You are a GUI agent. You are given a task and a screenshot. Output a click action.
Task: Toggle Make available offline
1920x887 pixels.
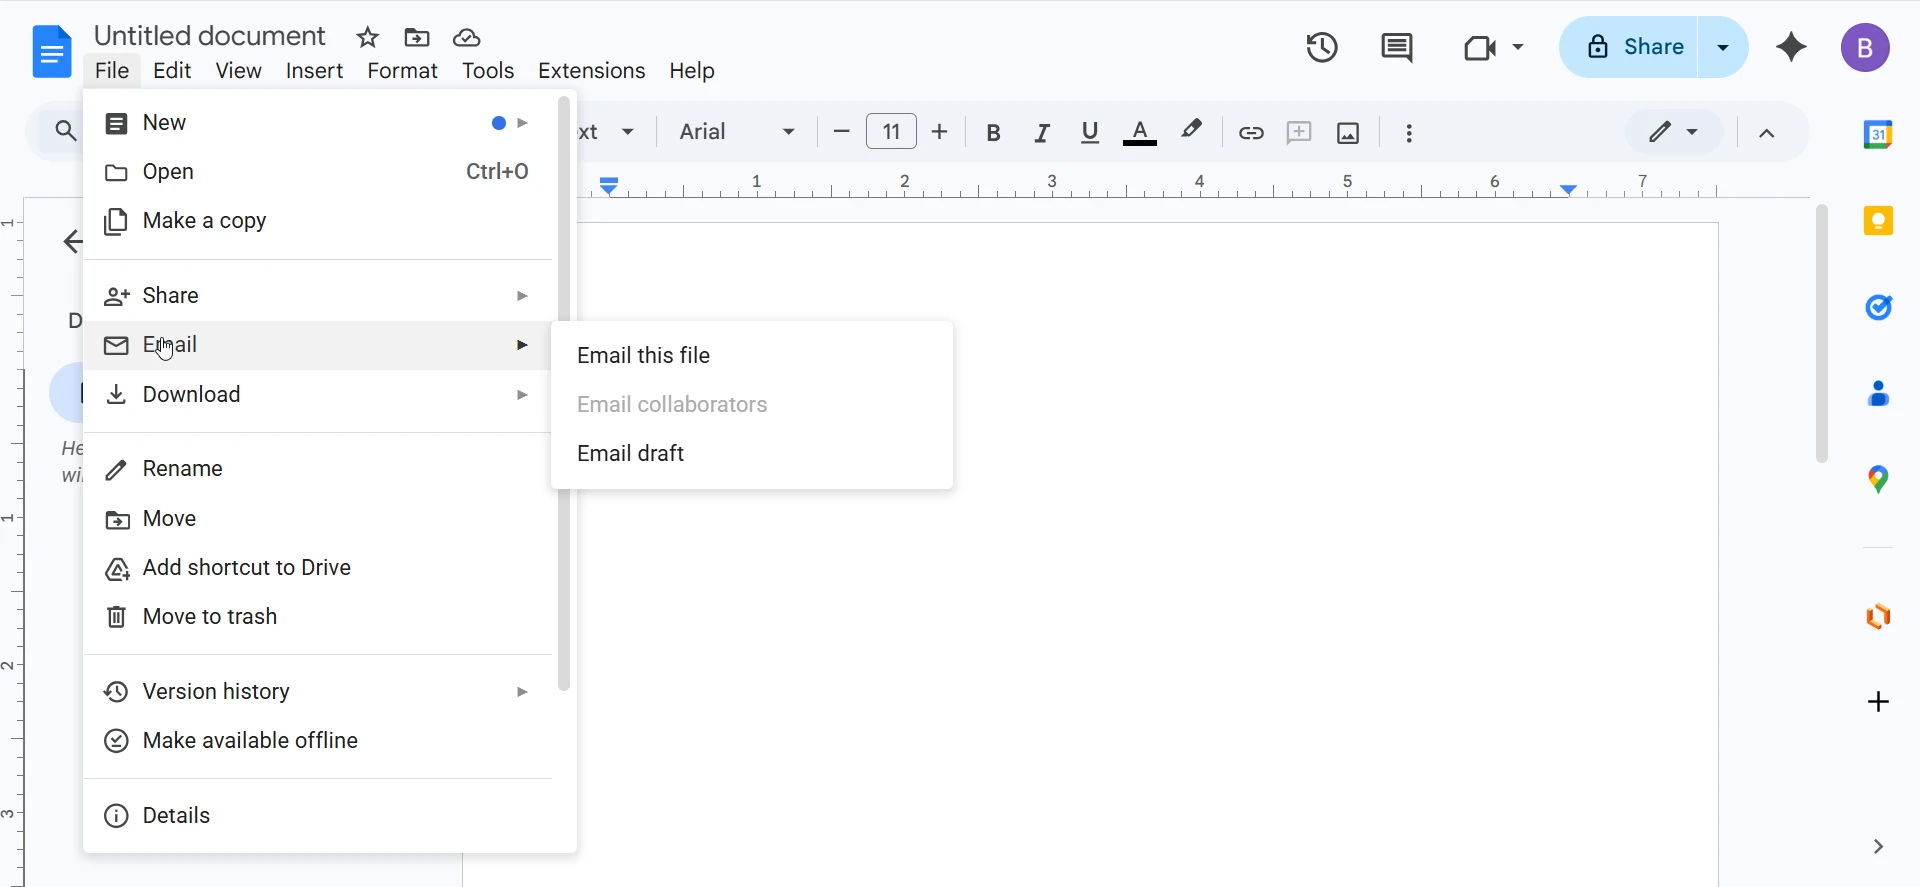click(x=318, y=741)
